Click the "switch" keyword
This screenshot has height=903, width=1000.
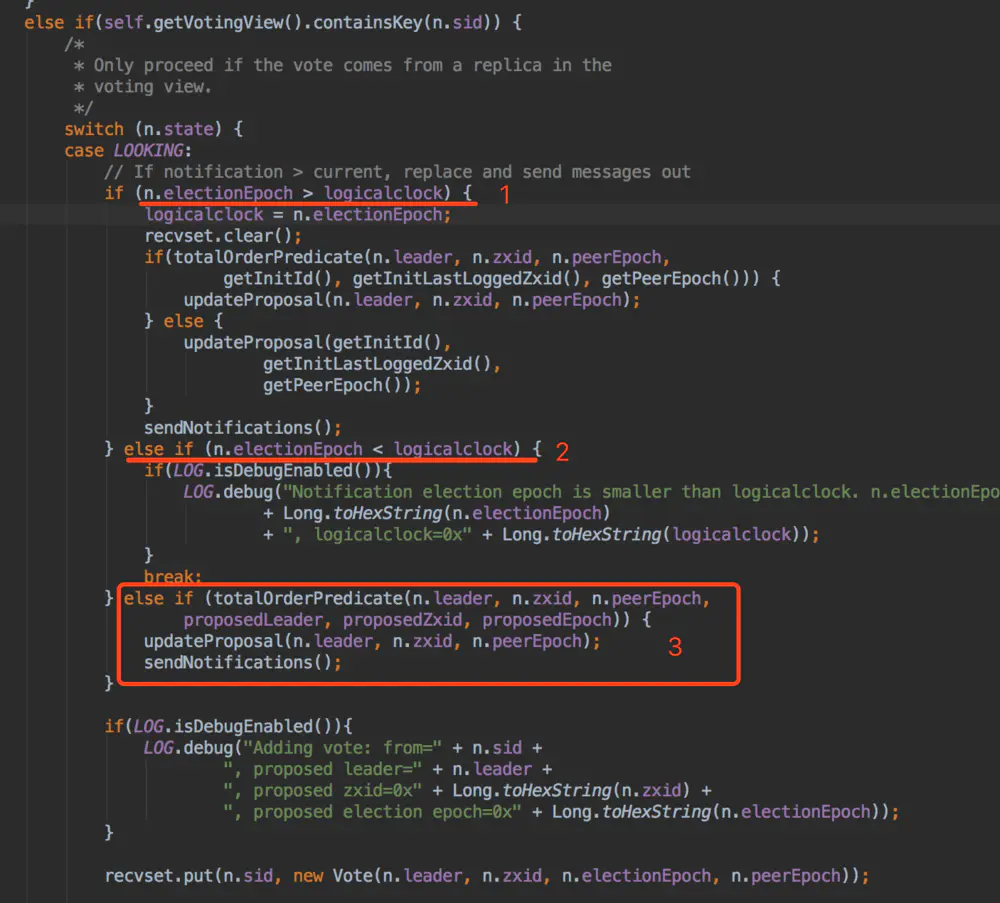(x=94, y=129)
